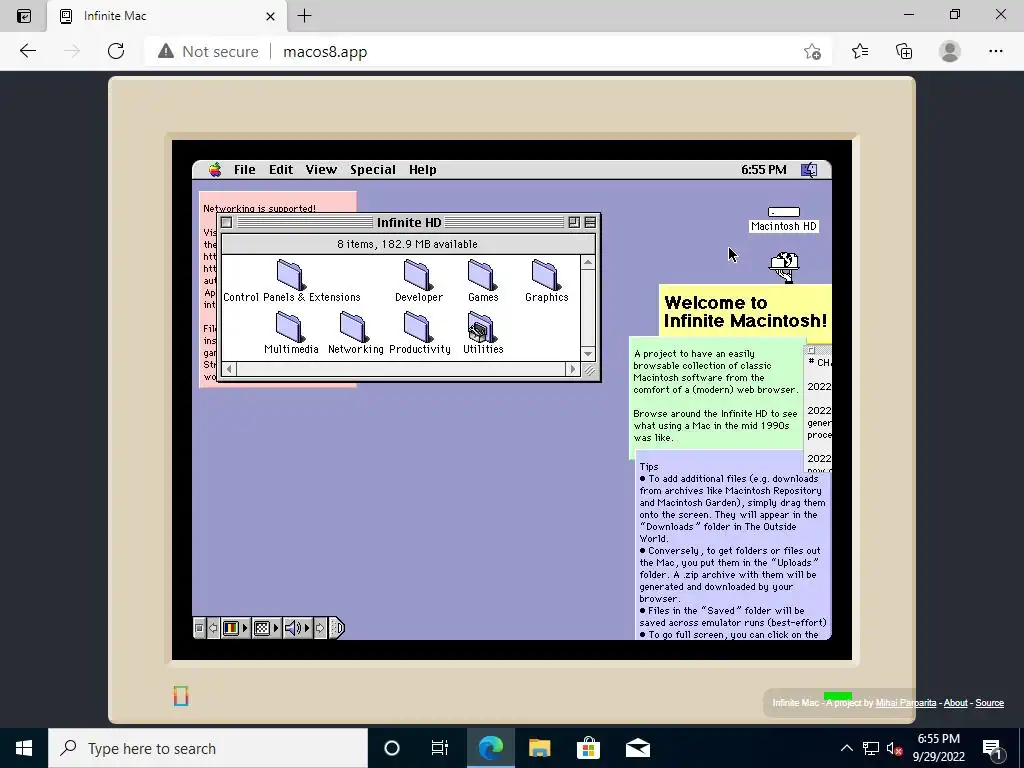1024x768 pixels.
Task: Show hidden system tray icons
Action: (846, 748)
